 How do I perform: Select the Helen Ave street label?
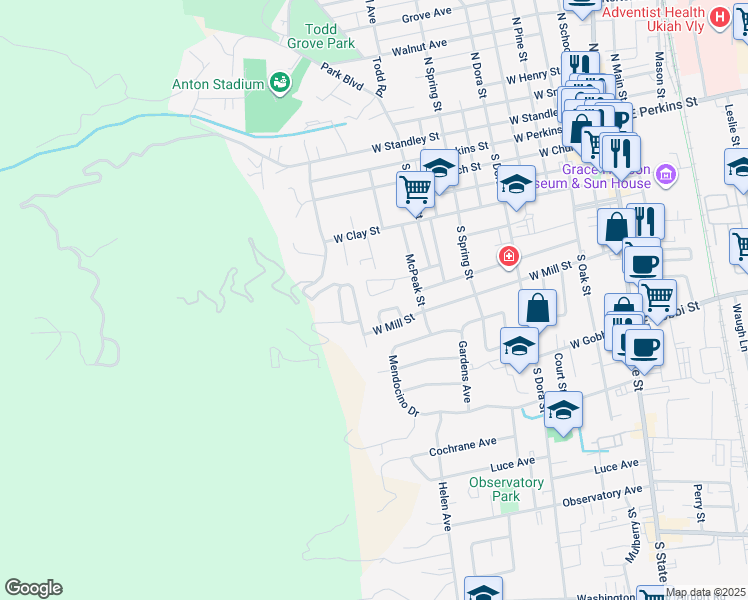tap(445, 507)
